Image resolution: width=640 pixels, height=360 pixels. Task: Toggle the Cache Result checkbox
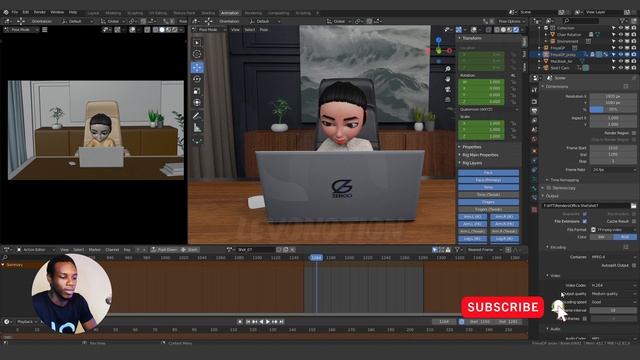coord(634,221)
